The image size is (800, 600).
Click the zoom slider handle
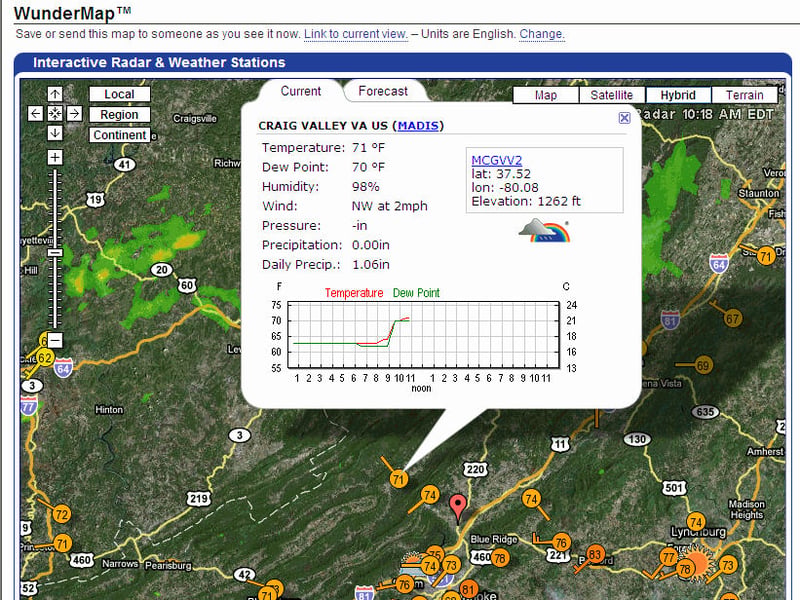click(x=55, y=253)
